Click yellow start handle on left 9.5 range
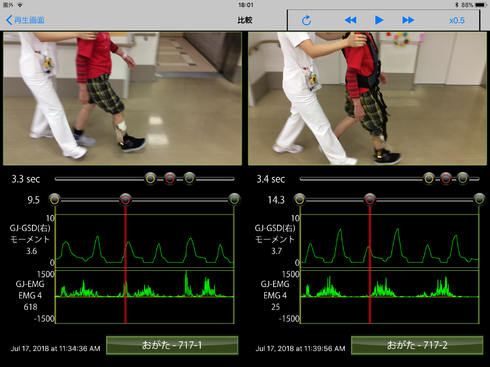 click(x=55, y=200)
